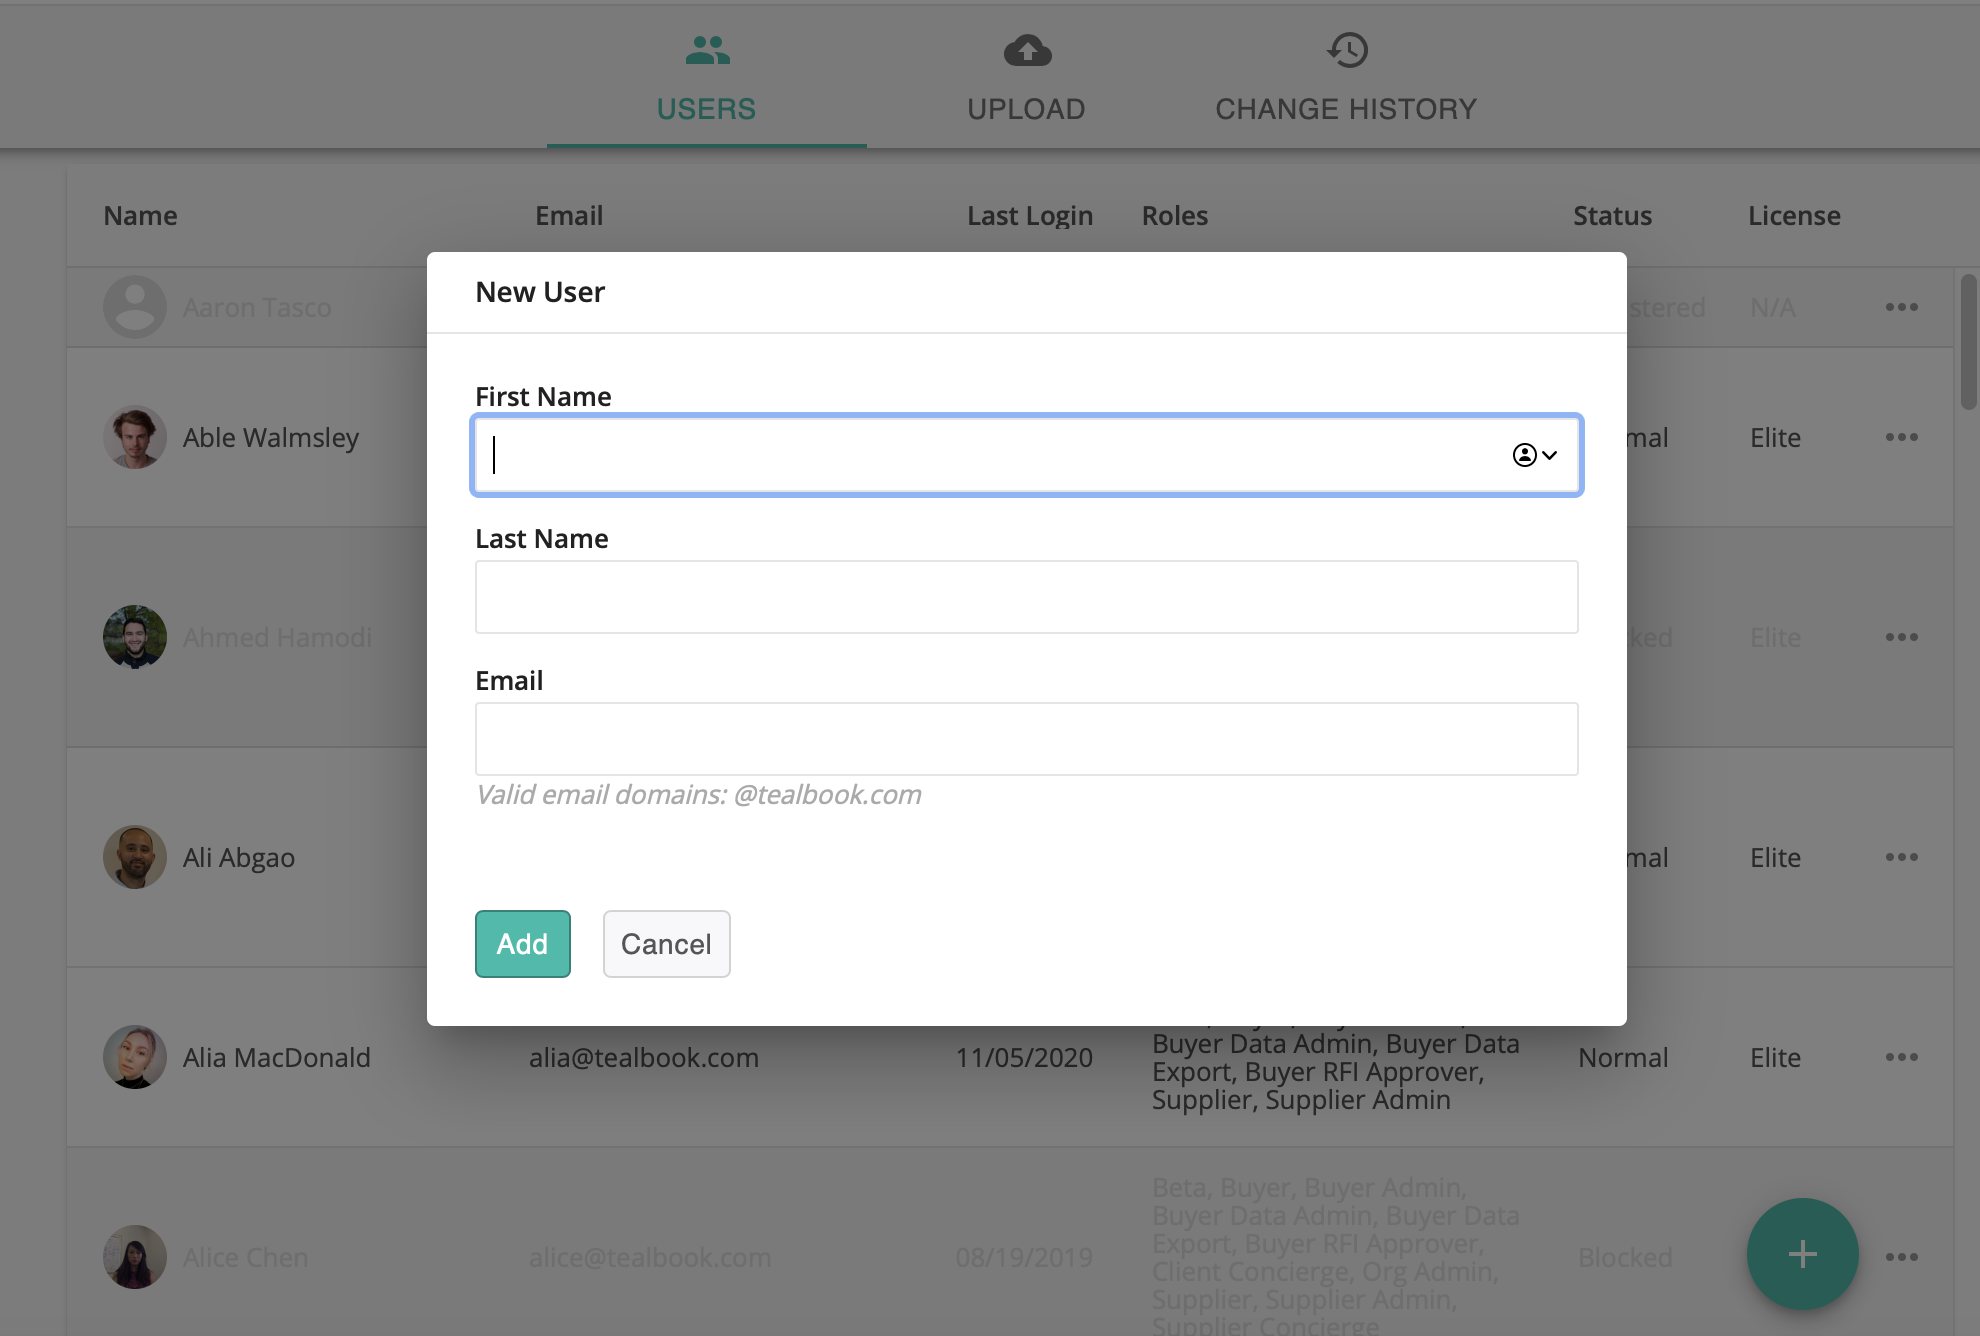
Task: Switch to the CHANGE HISTORY tab
Action: (1346, 109)
